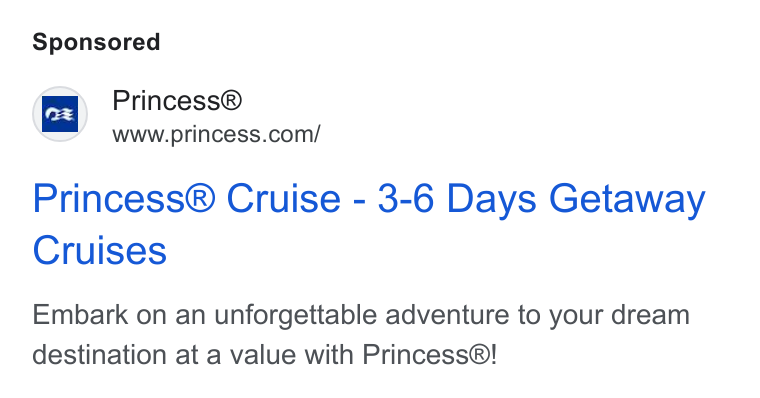Viewport: 760px width, 398px height.
Task: Click the registered trademark symbol after Princess name
Action: [x=231, y=100]
